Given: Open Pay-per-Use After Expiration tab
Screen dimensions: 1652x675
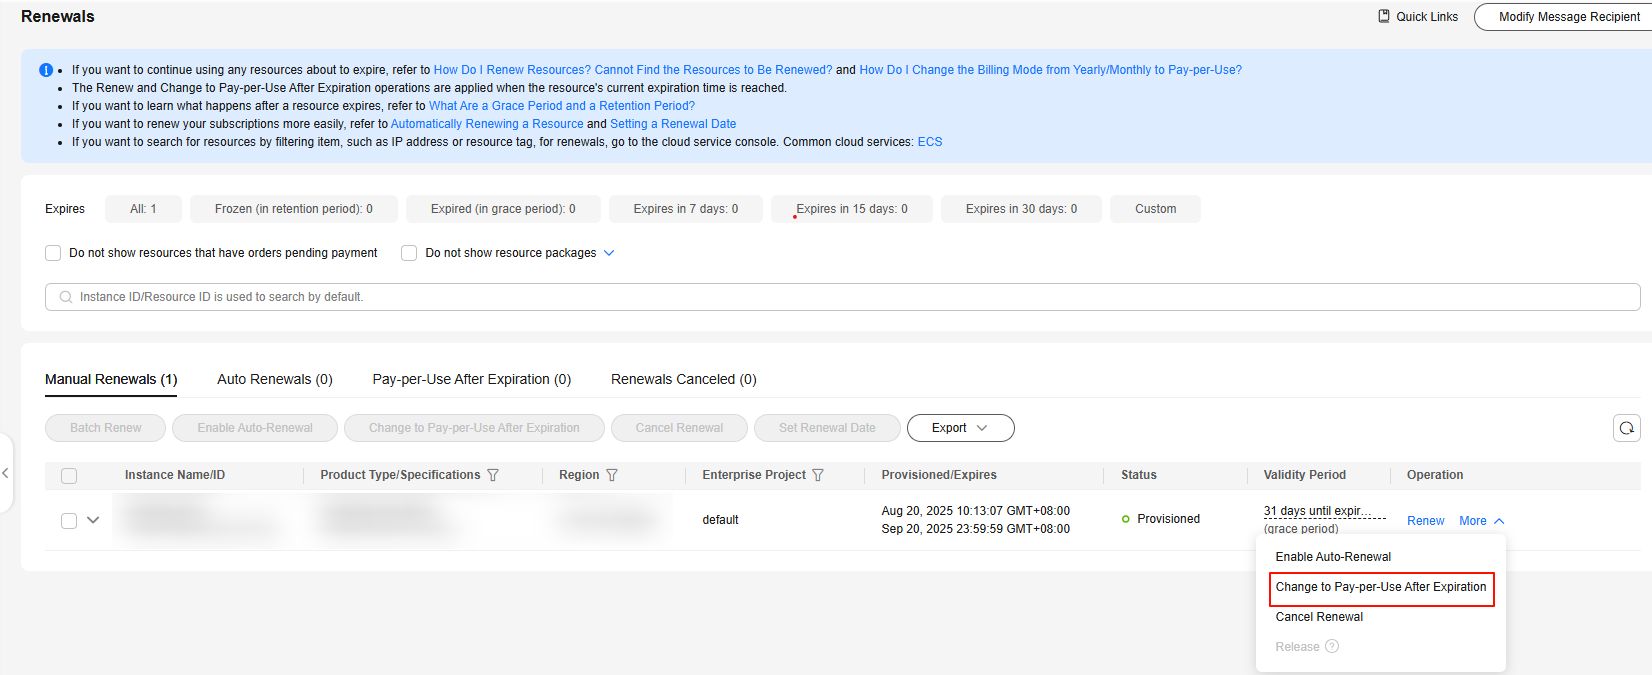Looking at the screenshot, I should pos(472,379).
